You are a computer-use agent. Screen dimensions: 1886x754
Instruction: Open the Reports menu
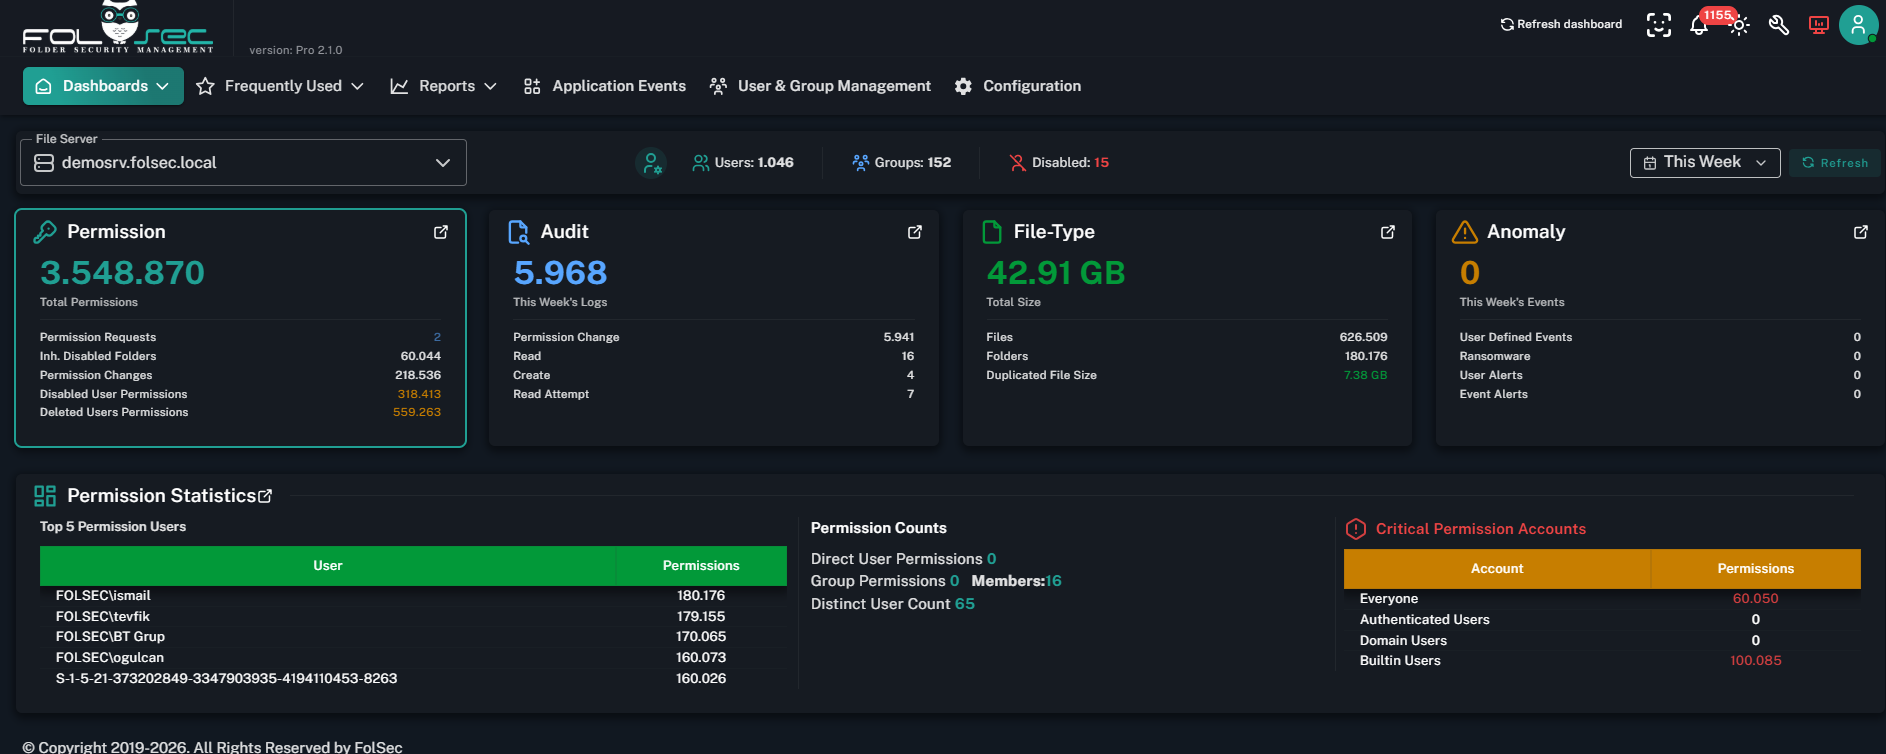tap(443, 86)
